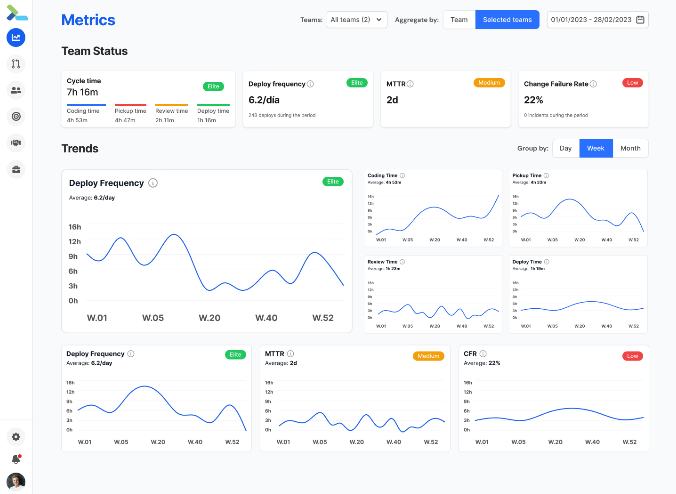The height and width of the screenshot is (494, 676).
Task: Open settings gear icon in sidebar
Action: click(x=16, y=437)
